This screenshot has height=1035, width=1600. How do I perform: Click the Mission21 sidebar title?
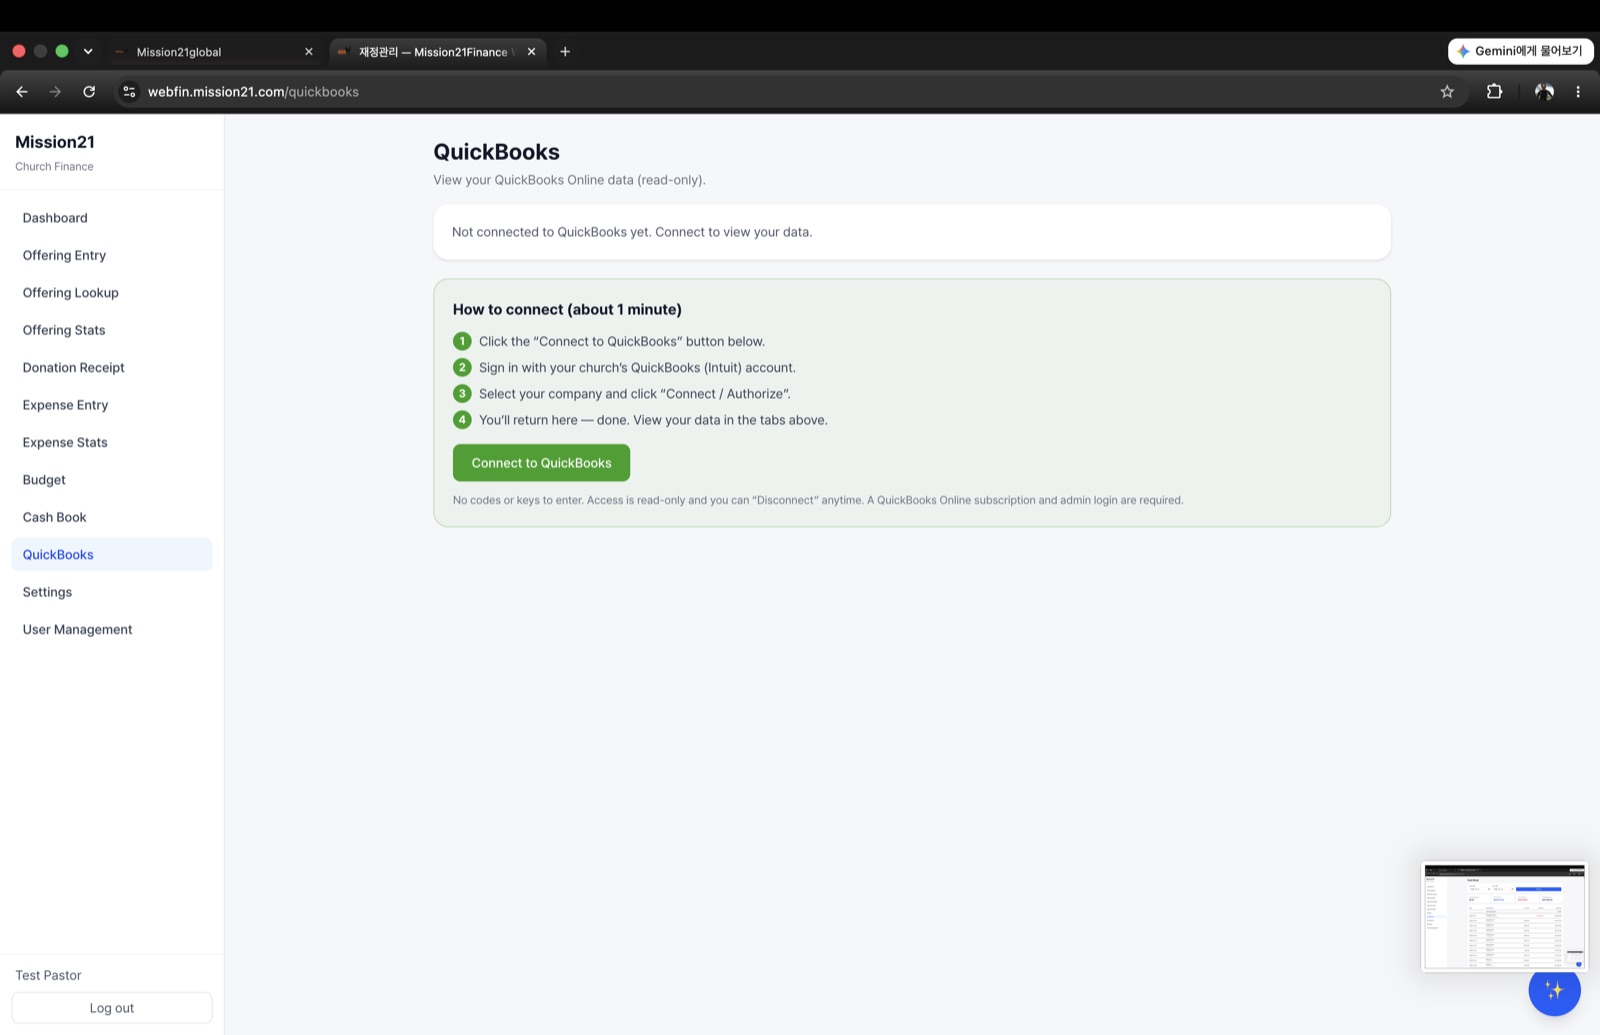point(55,142)
